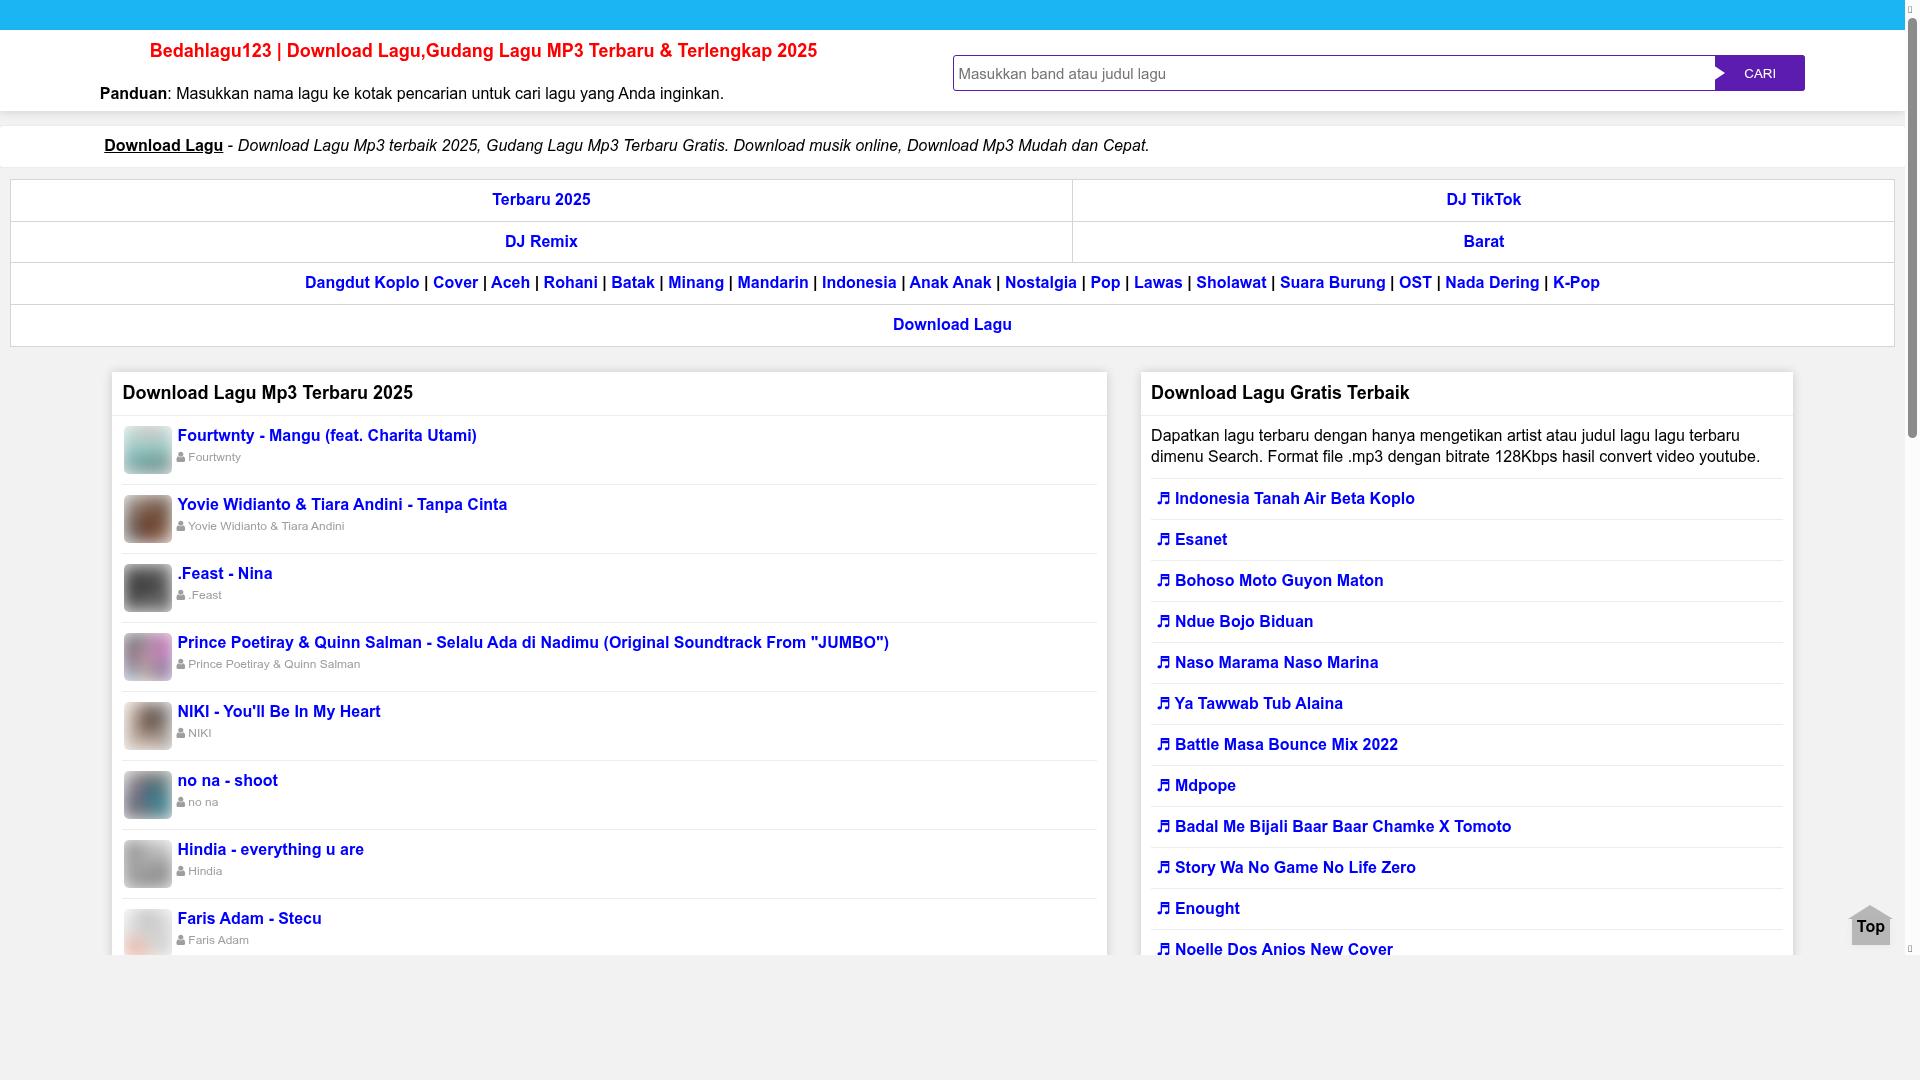This screenshot has width=1920, height=1080.
Task: Click the Top scroll arrow icon
Action: click(x=1870, y=925)
